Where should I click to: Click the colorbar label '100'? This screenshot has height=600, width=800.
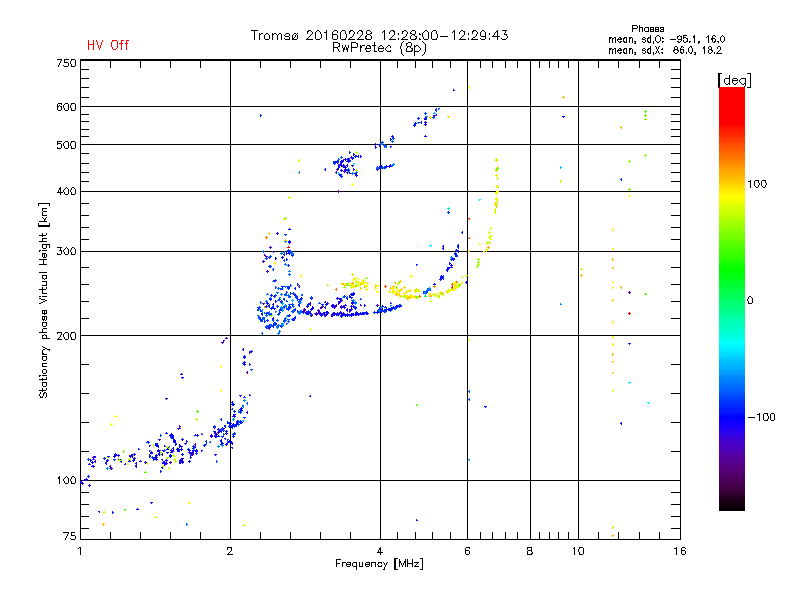coord(757,184)
